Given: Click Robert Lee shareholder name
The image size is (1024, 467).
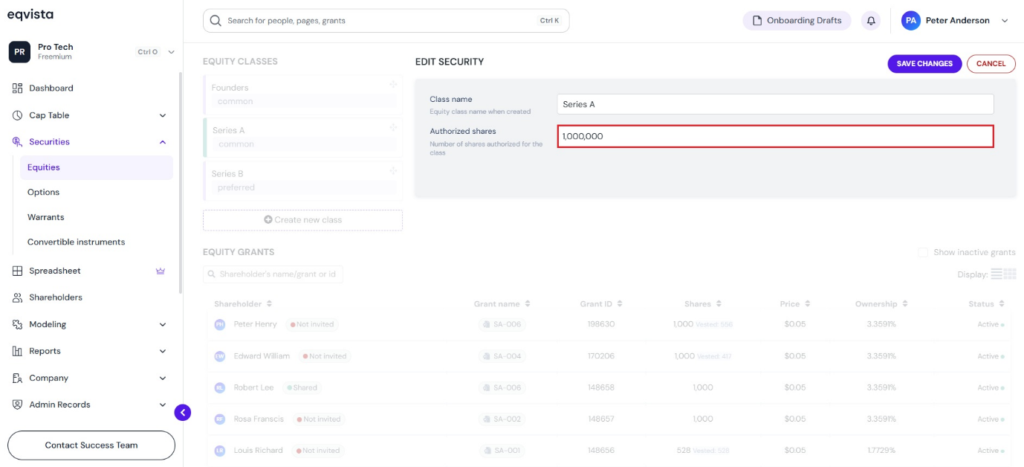Looking at the screenshot, I should pyautogui.click(x=253, y=387).
